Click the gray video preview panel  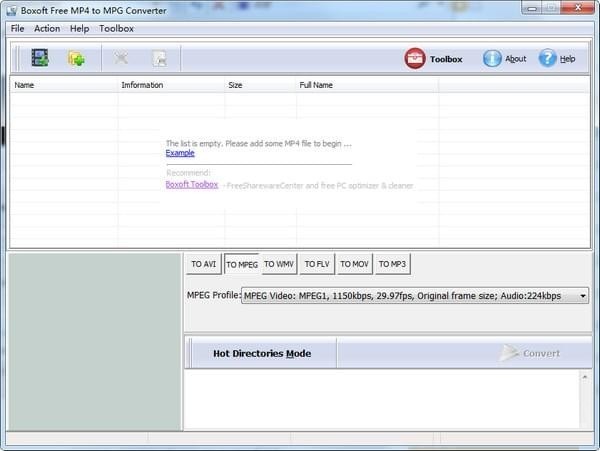click(95, 342)
